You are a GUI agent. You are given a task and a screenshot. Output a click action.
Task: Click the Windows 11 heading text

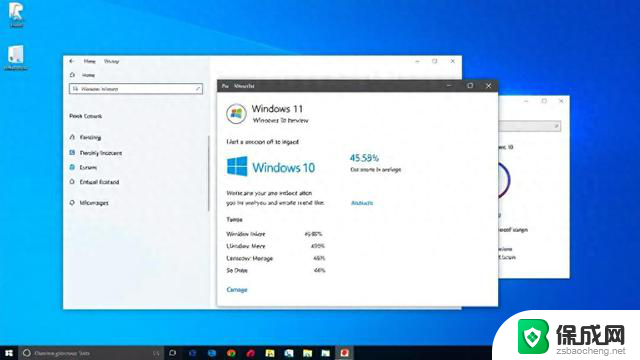pos(277,109)
